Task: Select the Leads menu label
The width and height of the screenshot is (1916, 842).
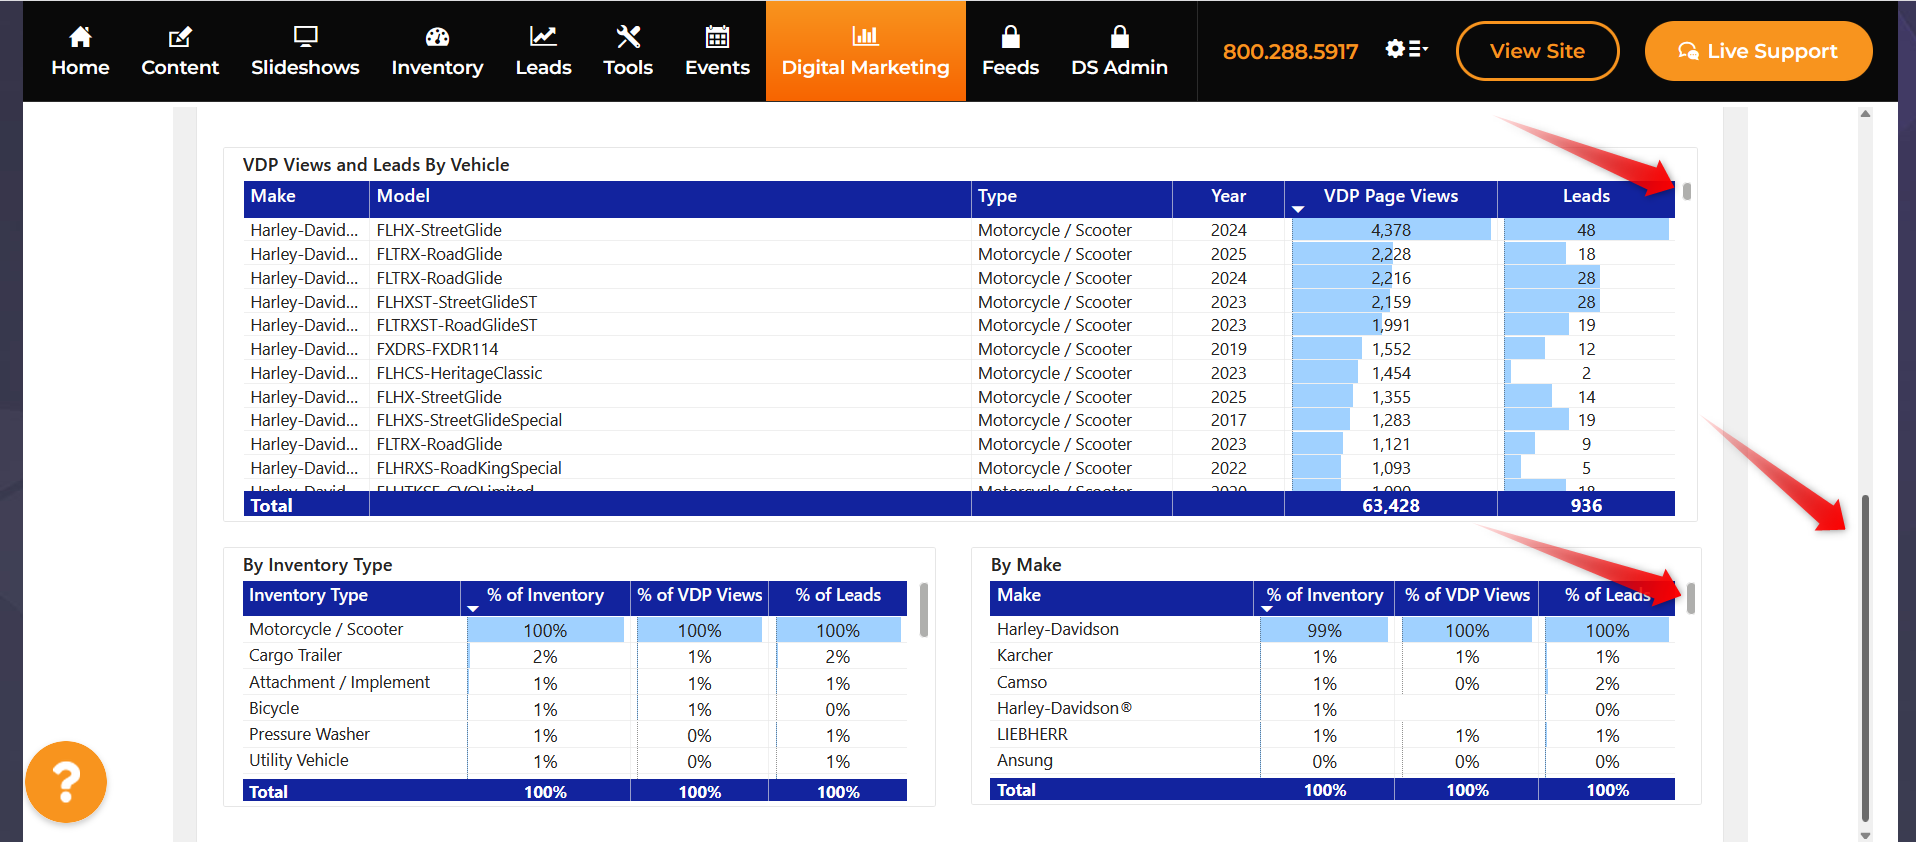Action: [543, 67]
